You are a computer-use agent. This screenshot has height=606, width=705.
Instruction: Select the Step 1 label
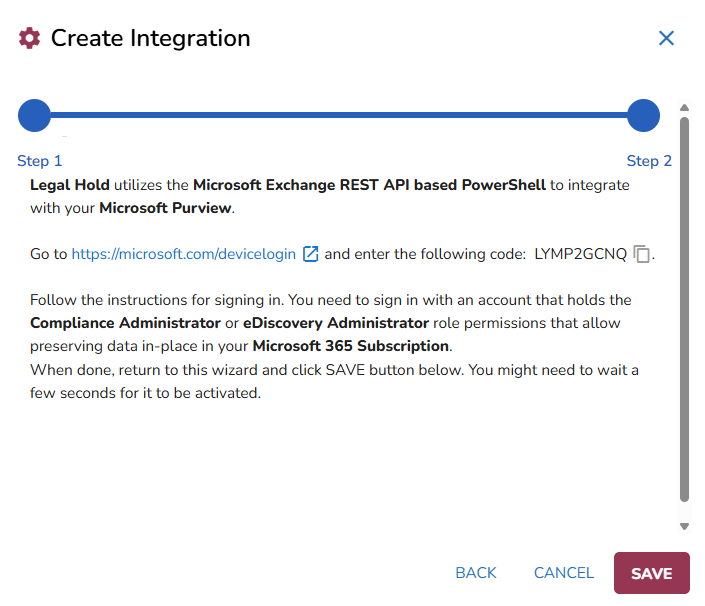pyautogui.click(x=40, y=161)
